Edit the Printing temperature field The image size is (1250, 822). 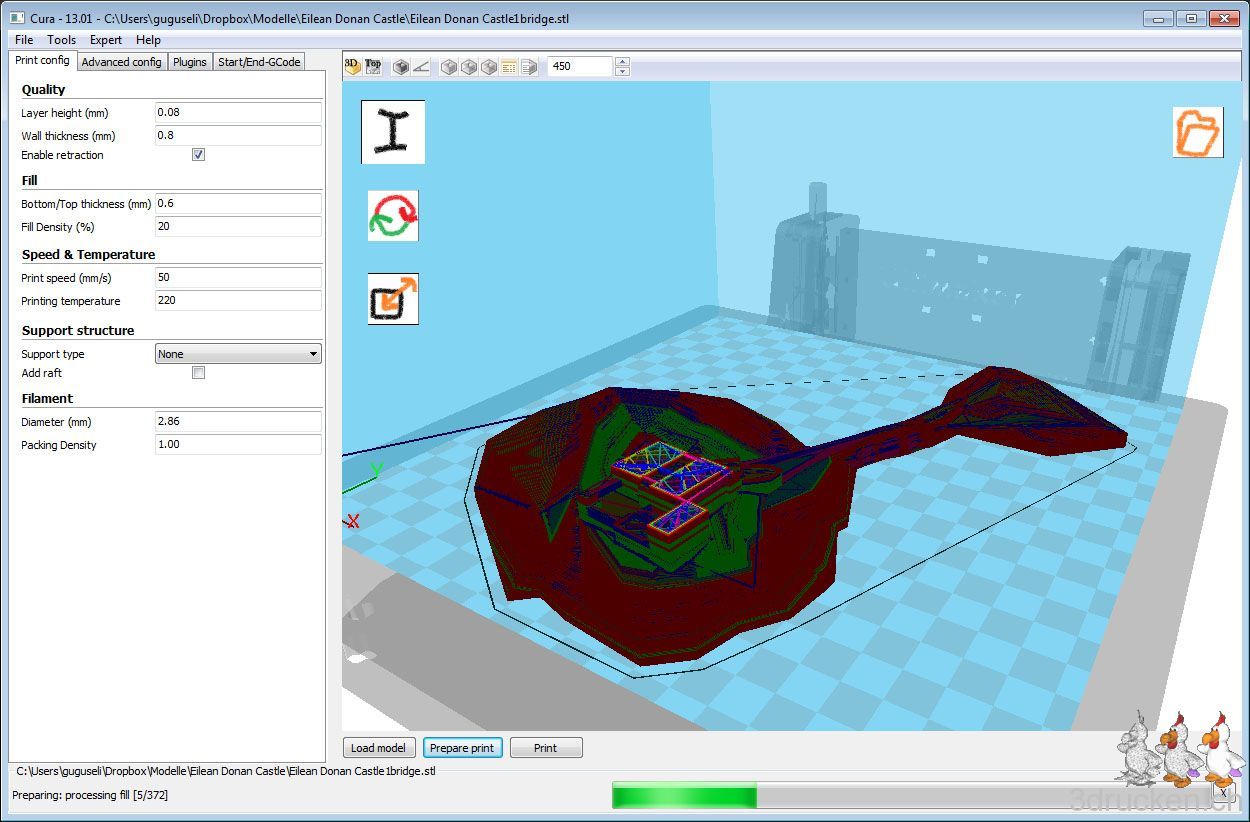point(238,301)
